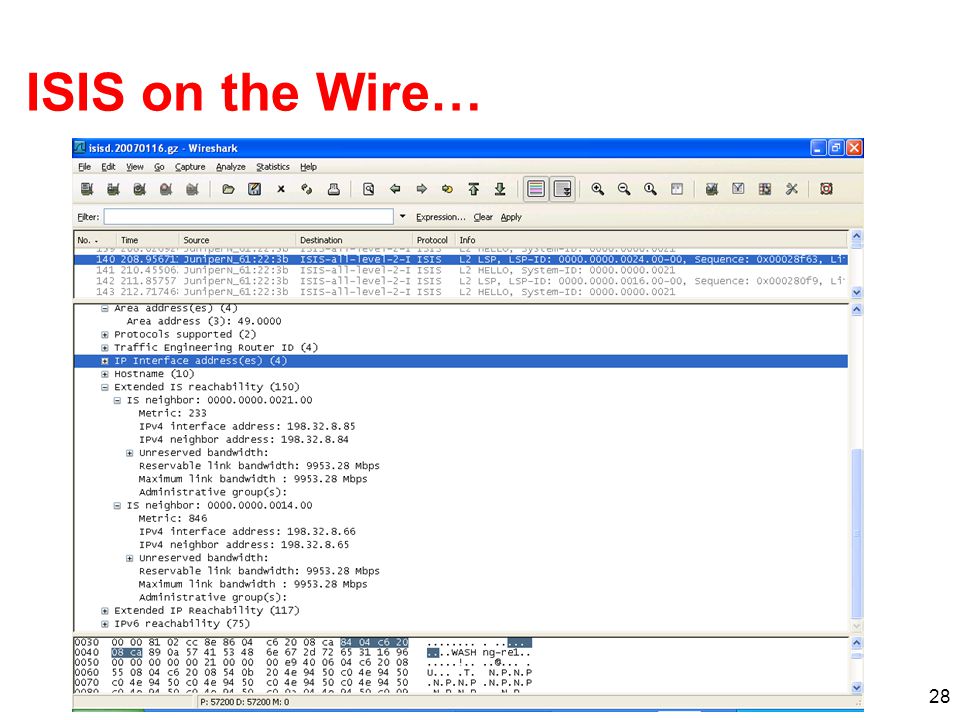Restart the current capture icon
Image resolution: width=960 pixels, height=720 pixels.
pos(192,189)
